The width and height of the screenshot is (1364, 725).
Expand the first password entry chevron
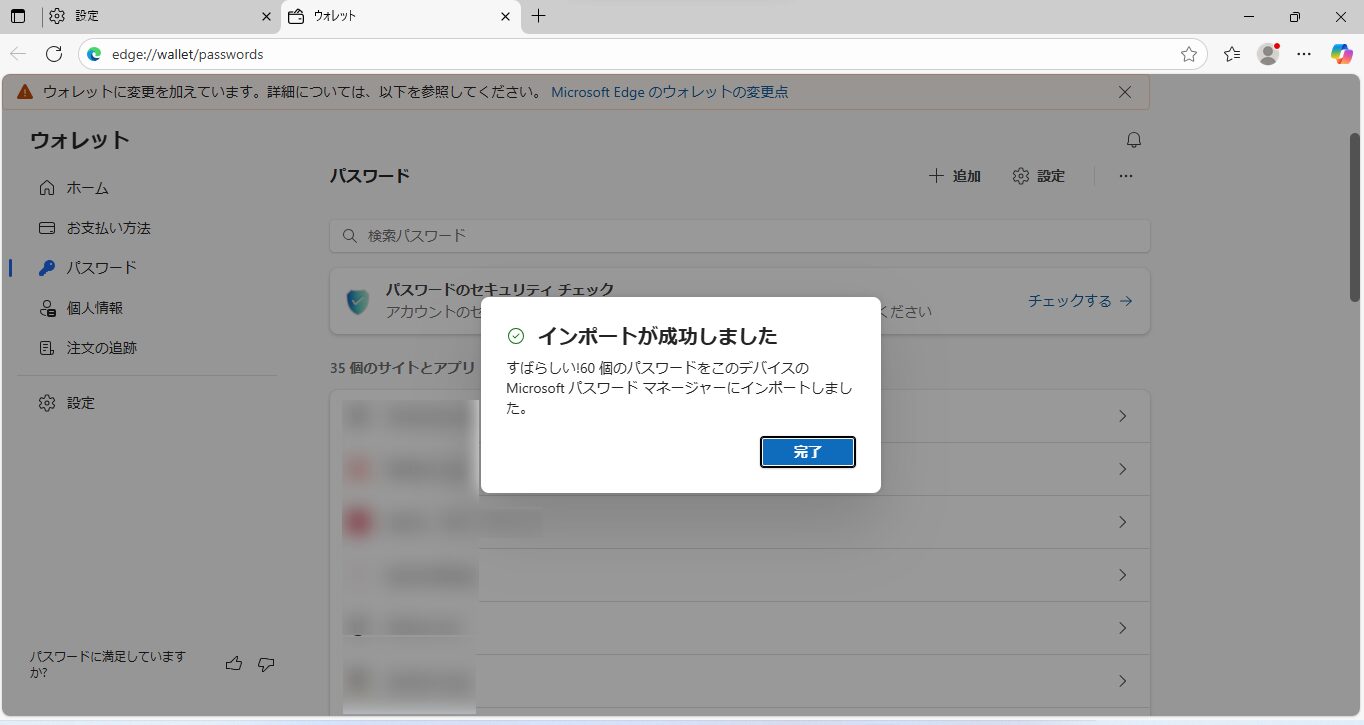coord(1122,416)
